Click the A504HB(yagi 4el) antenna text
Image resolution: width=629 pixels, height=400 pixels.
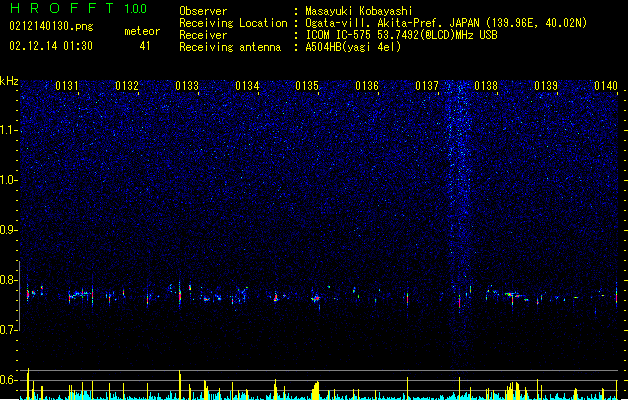[x=353, y=47]
